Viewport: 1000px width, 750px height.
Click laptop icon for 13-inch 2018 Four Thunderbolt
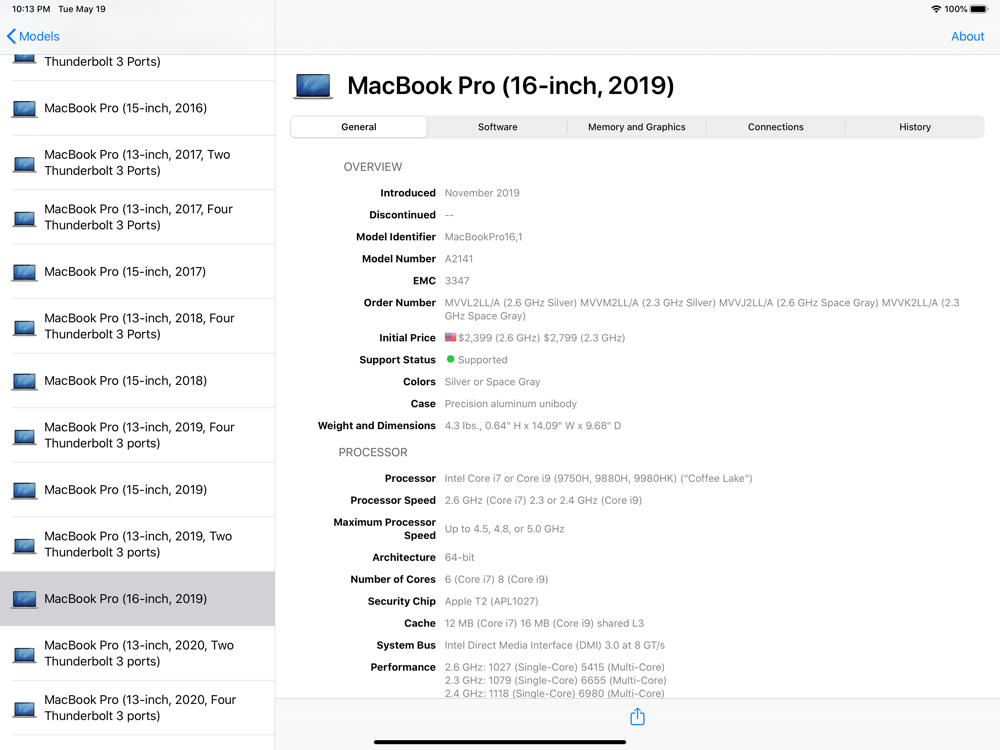(x=25, y=328)
